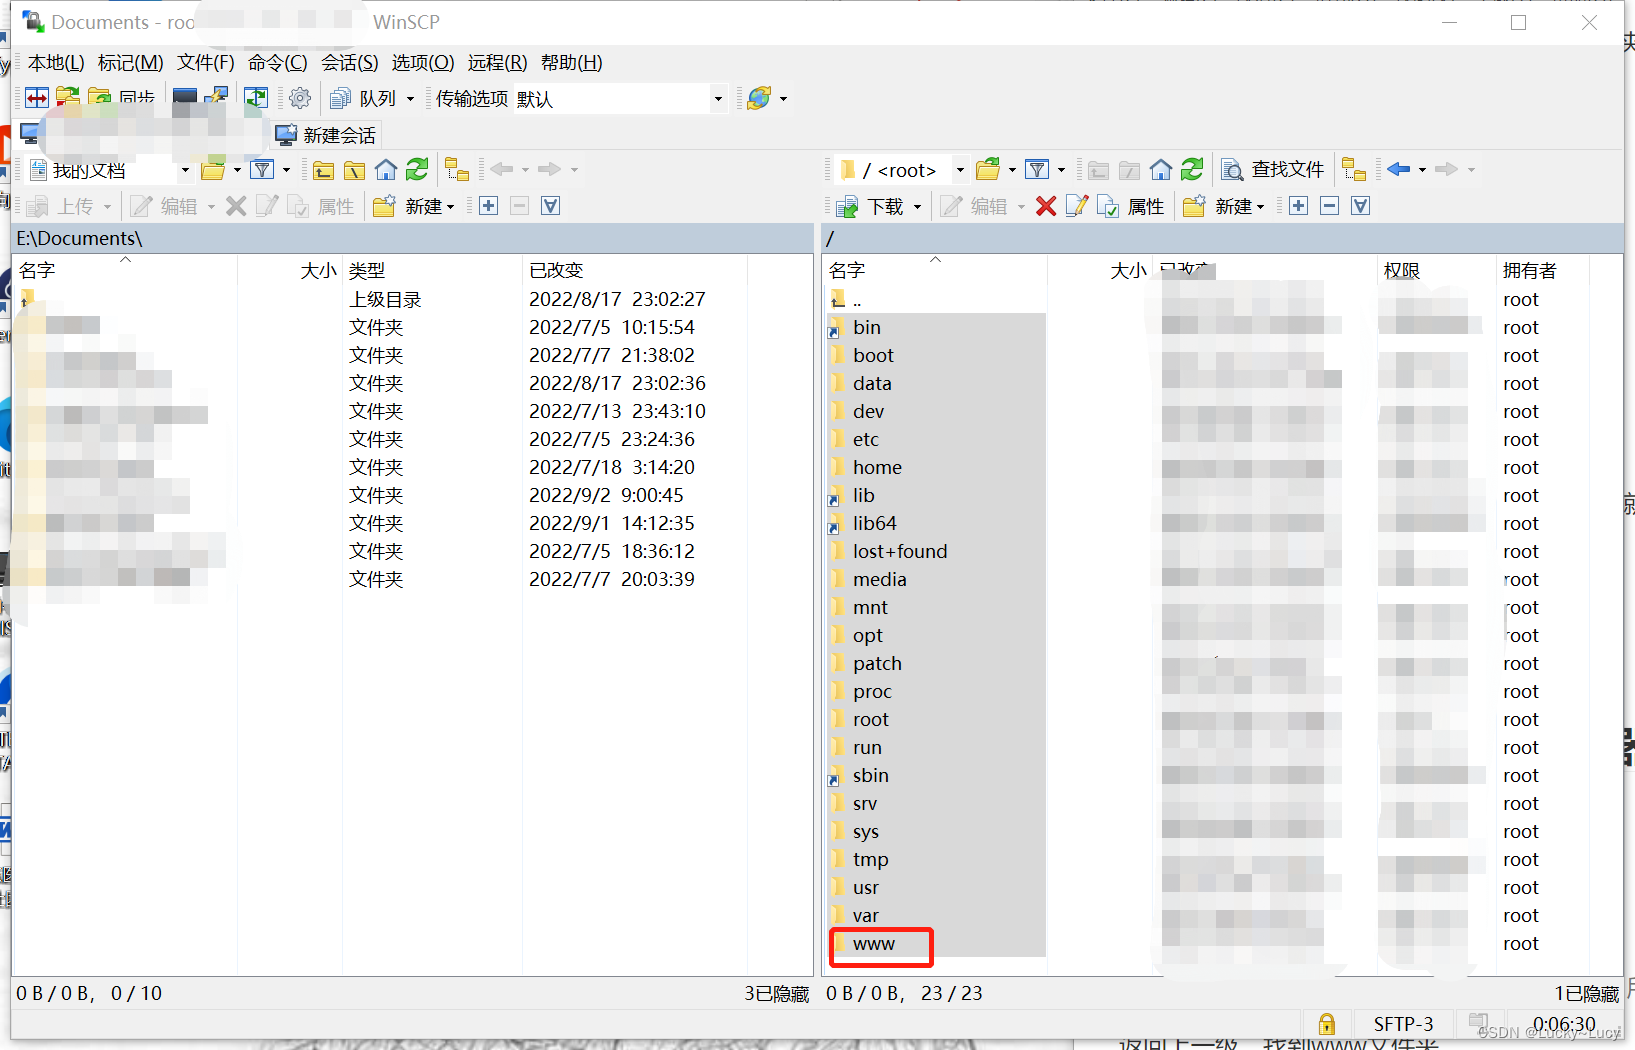Click the remote rename icon
This screenshot has height=1050, width=1635.
1076,206
